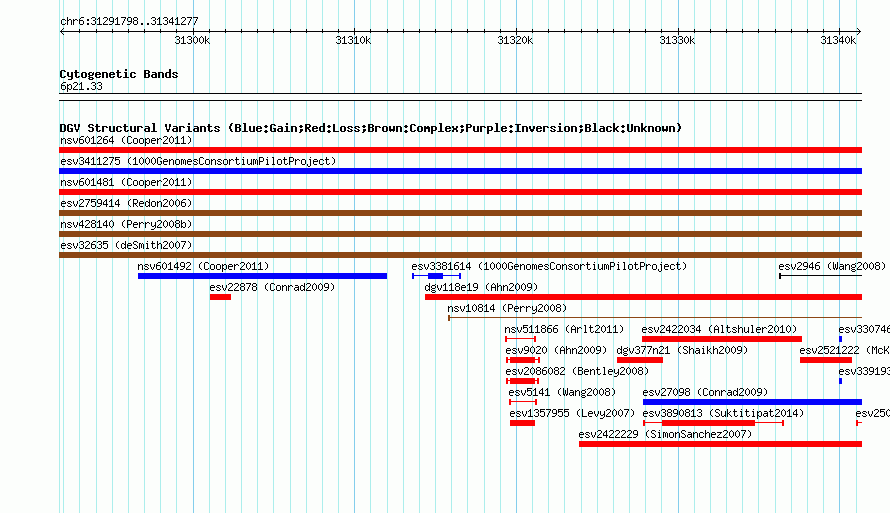This screenshot has height=513, width=890.
Task: Select the blue esv27098 gain bar
Action: 753,402
